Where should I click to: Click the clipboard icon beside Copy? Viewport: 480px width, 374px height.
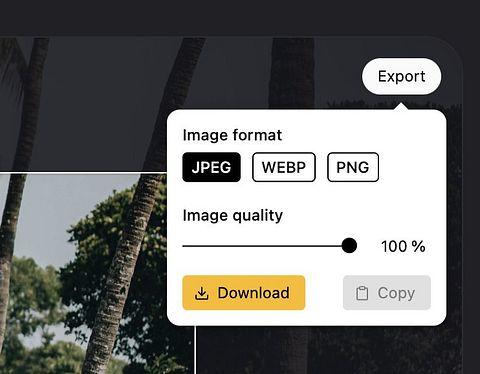pos(362,293)
